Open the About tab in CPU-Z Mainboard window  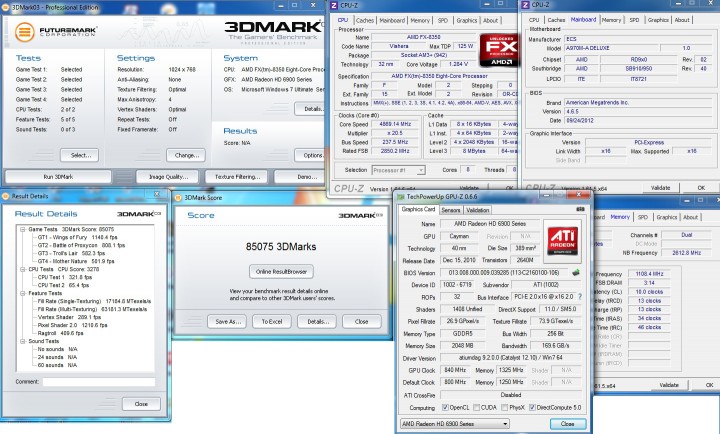pyautogui.click(x=682, y=20)
